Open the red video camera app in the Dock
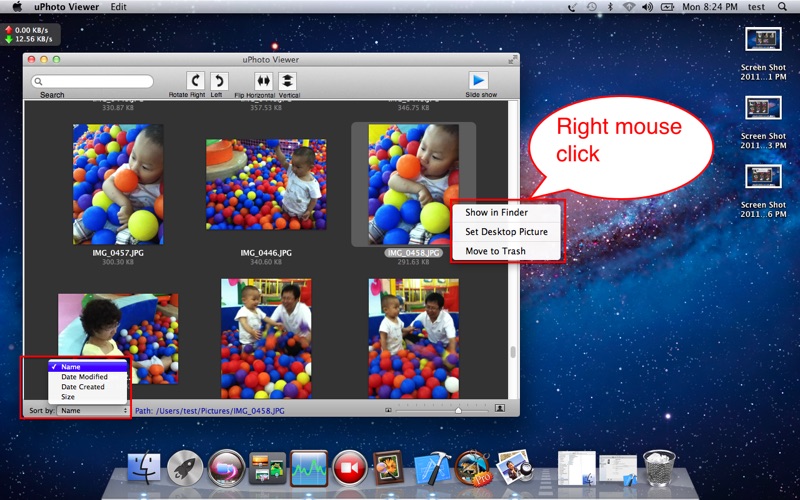800x500 pixels. point(350,468)
